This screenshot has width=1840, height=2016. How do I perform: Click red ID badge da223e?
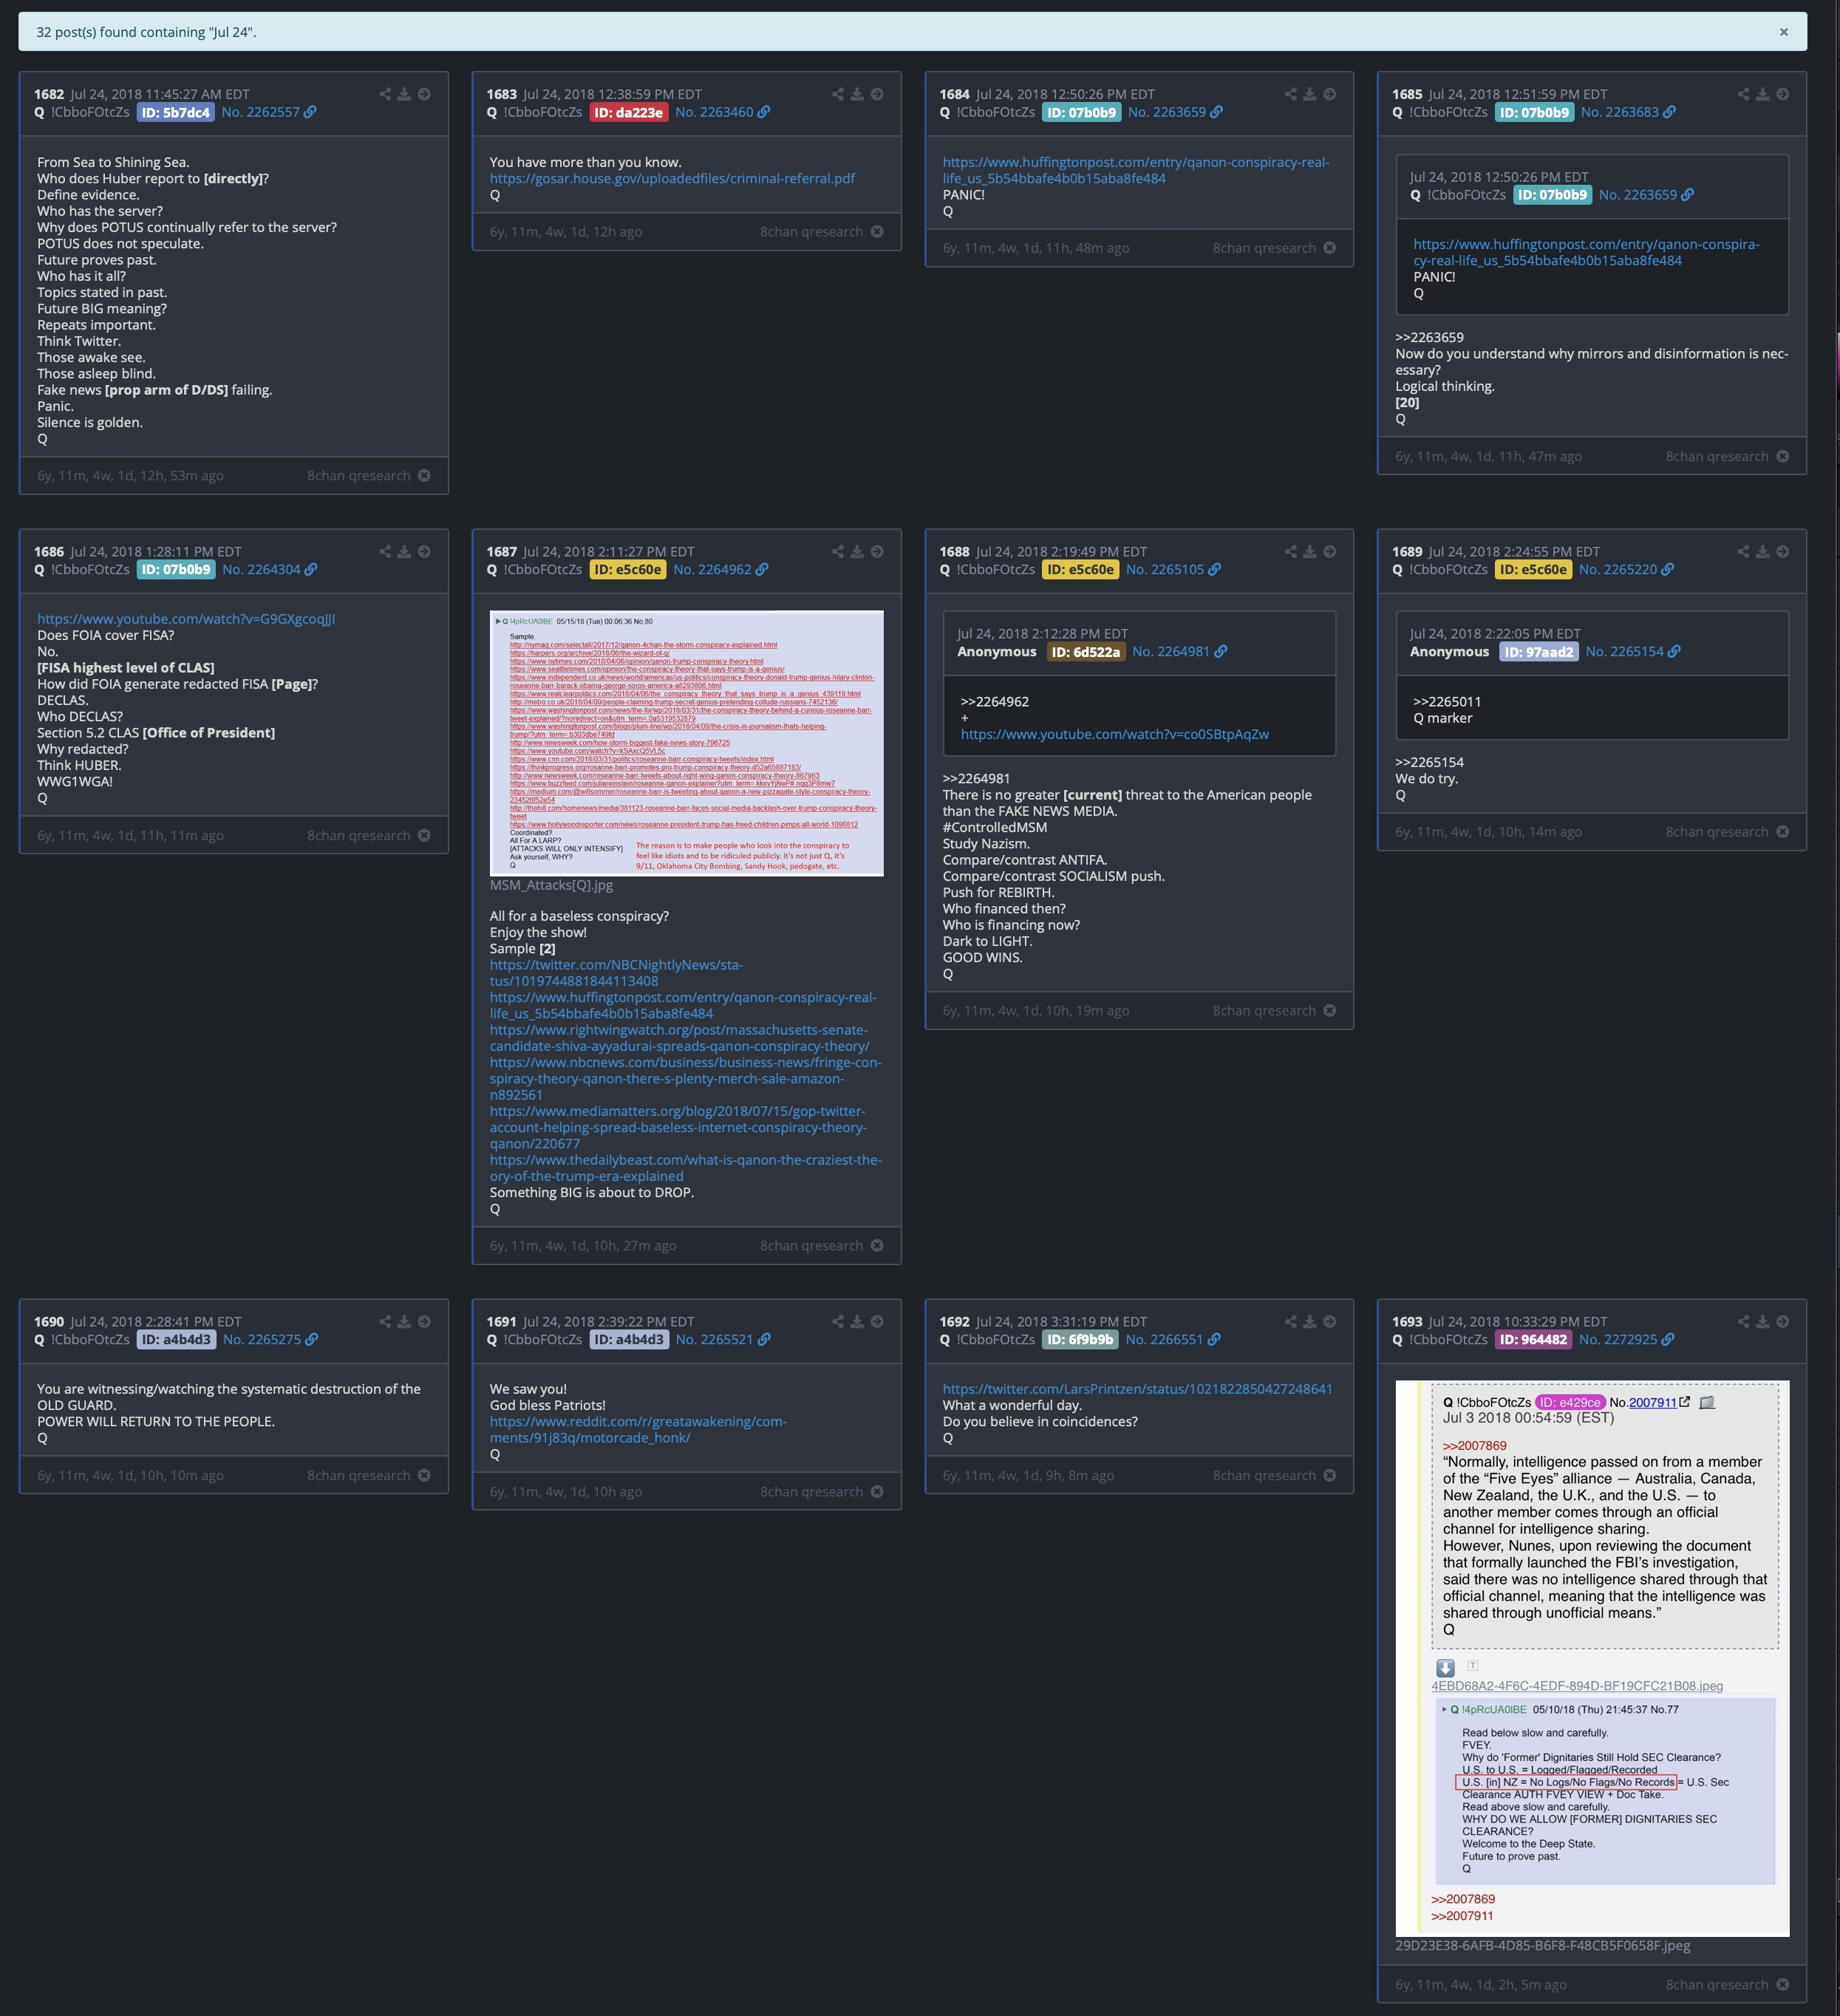628,112
